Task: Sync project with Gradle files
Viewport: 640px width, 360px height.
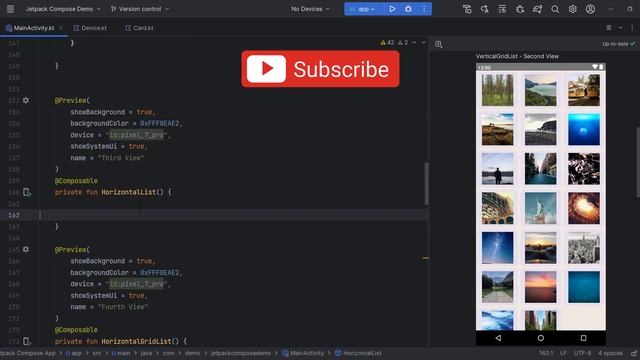Action: pos(537,9)
